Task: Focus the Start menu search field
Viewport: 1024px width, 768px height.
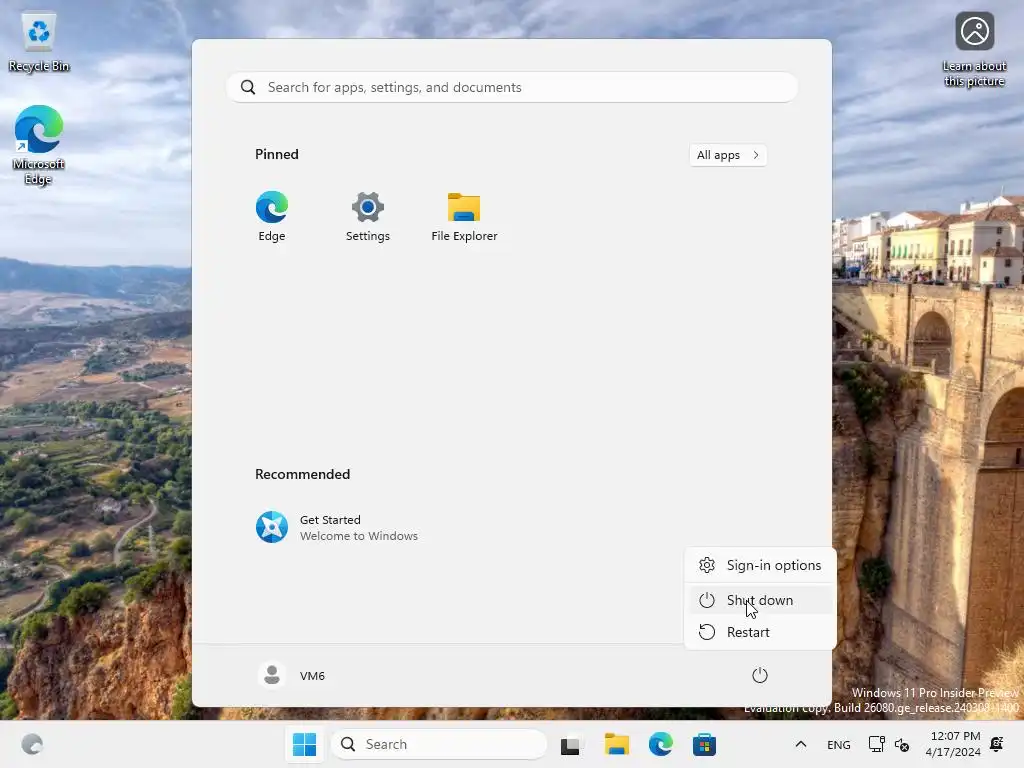Action: (x=512, y=88)
